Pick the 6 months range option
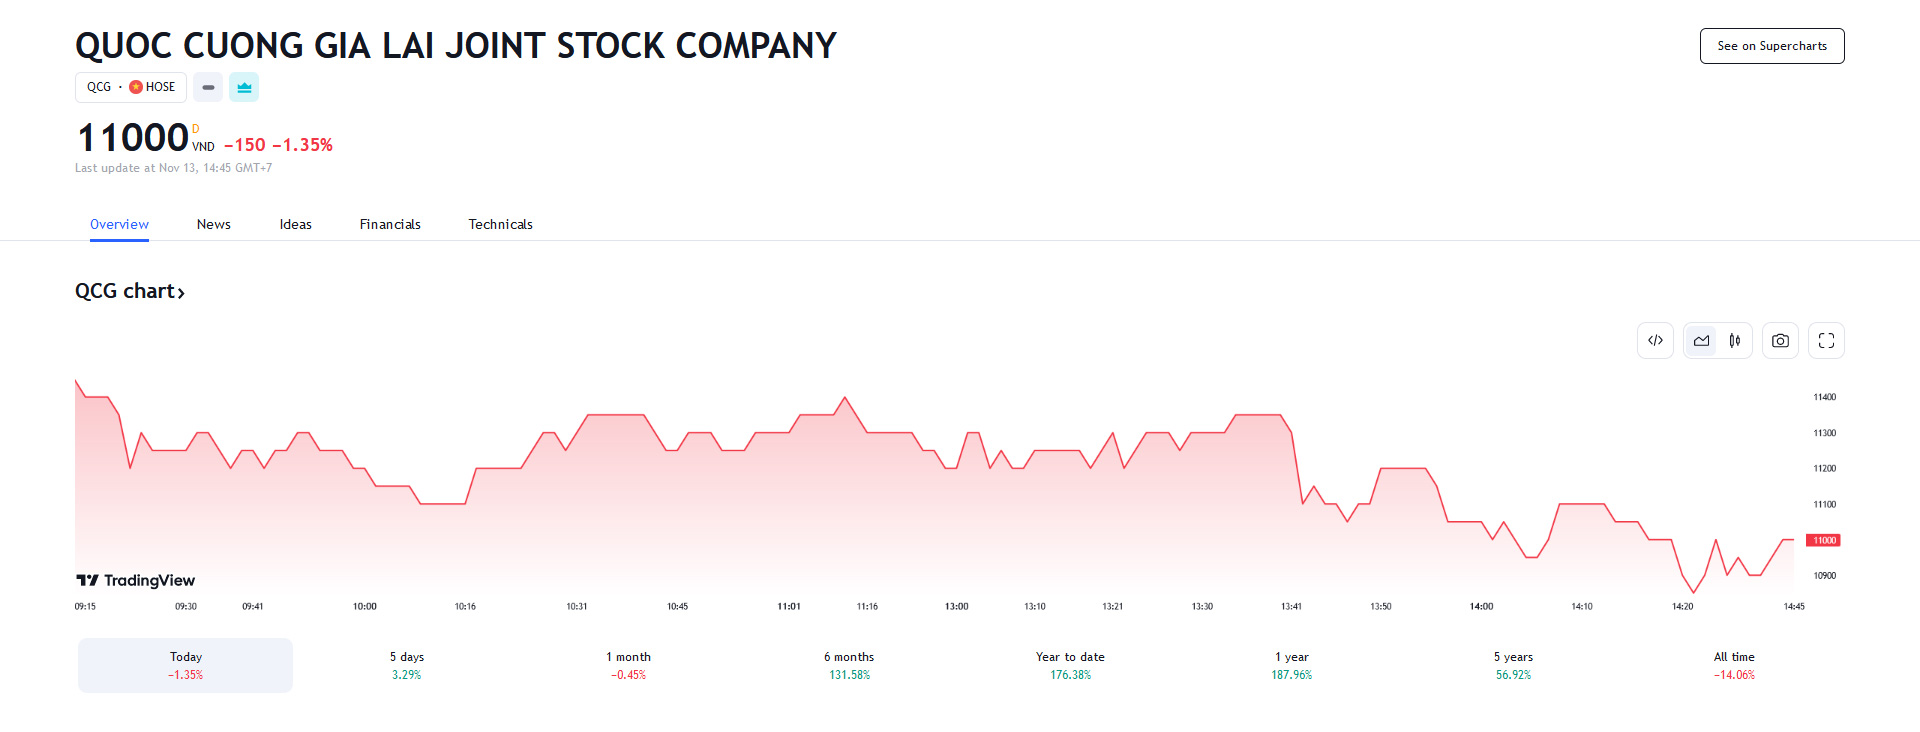 pyautogui.click(x=849, y=665)
